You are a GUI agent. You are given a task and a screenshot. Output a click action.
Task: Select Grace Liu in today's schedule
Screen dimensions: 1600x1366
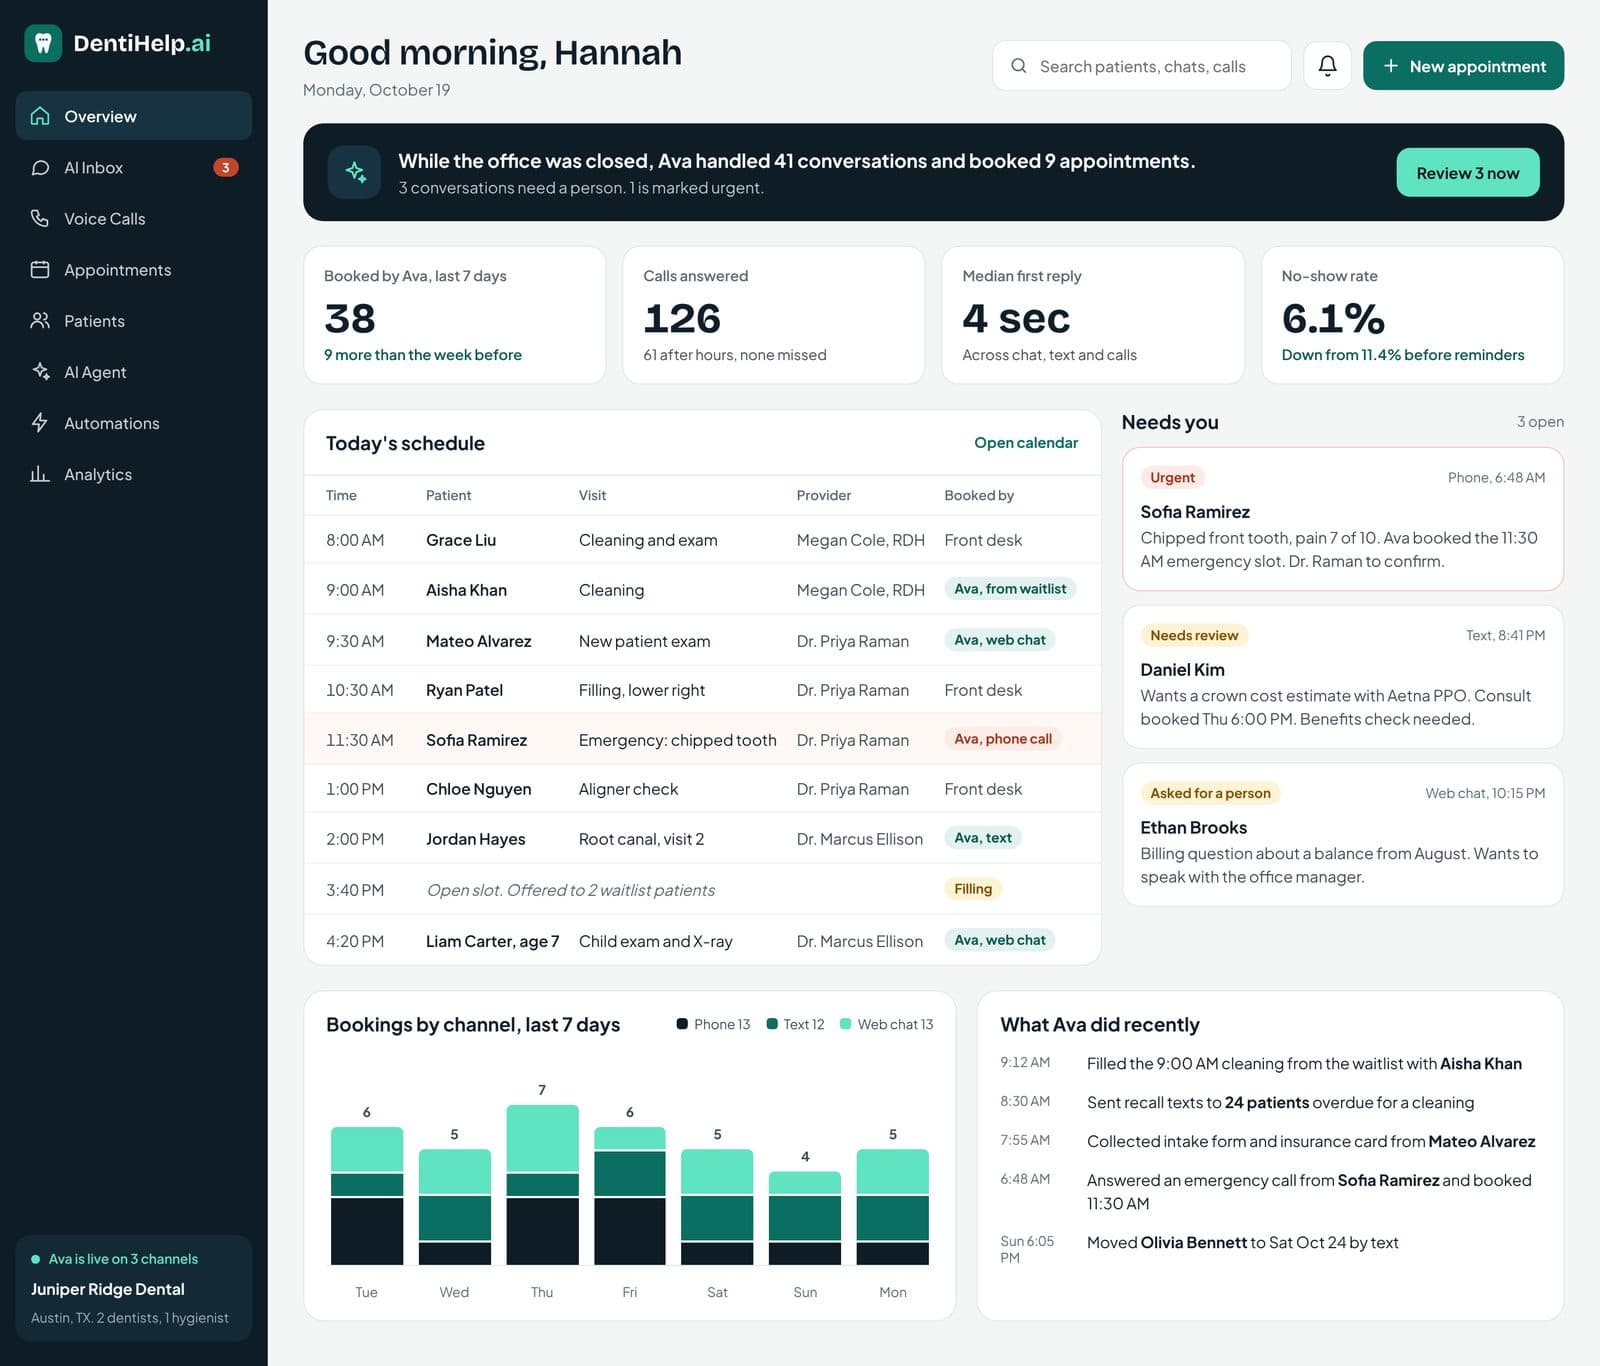point(461,540)
